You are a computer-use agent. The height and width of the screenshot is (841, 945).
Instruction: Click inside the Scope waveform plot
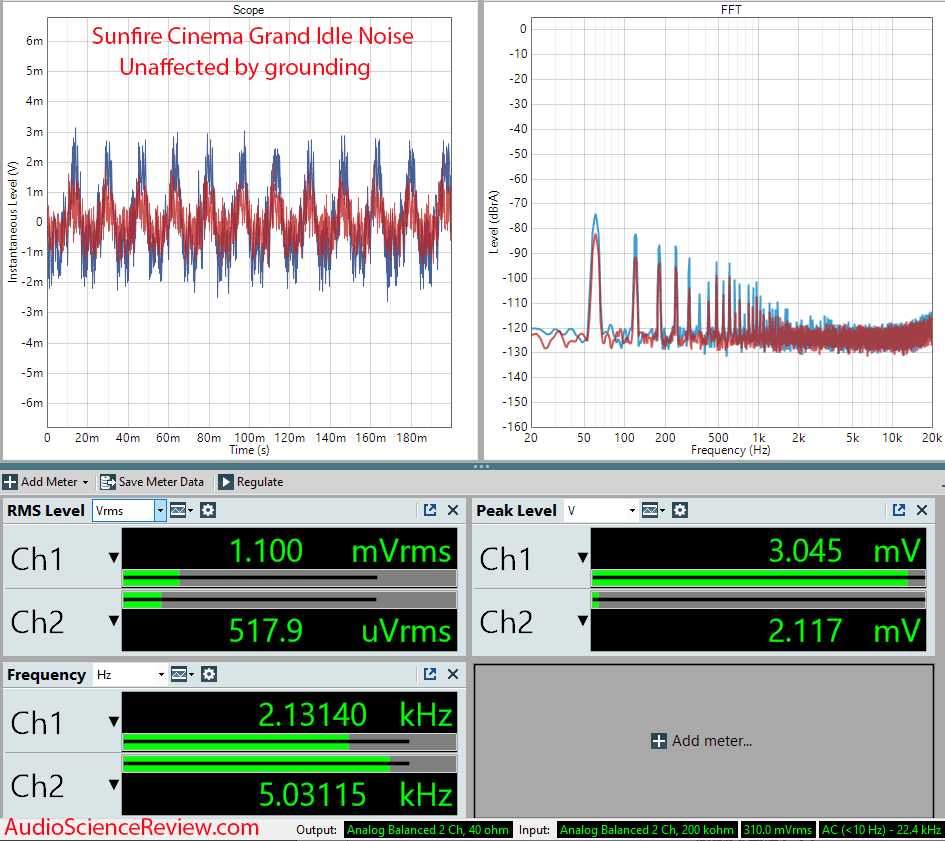point(249,222)
